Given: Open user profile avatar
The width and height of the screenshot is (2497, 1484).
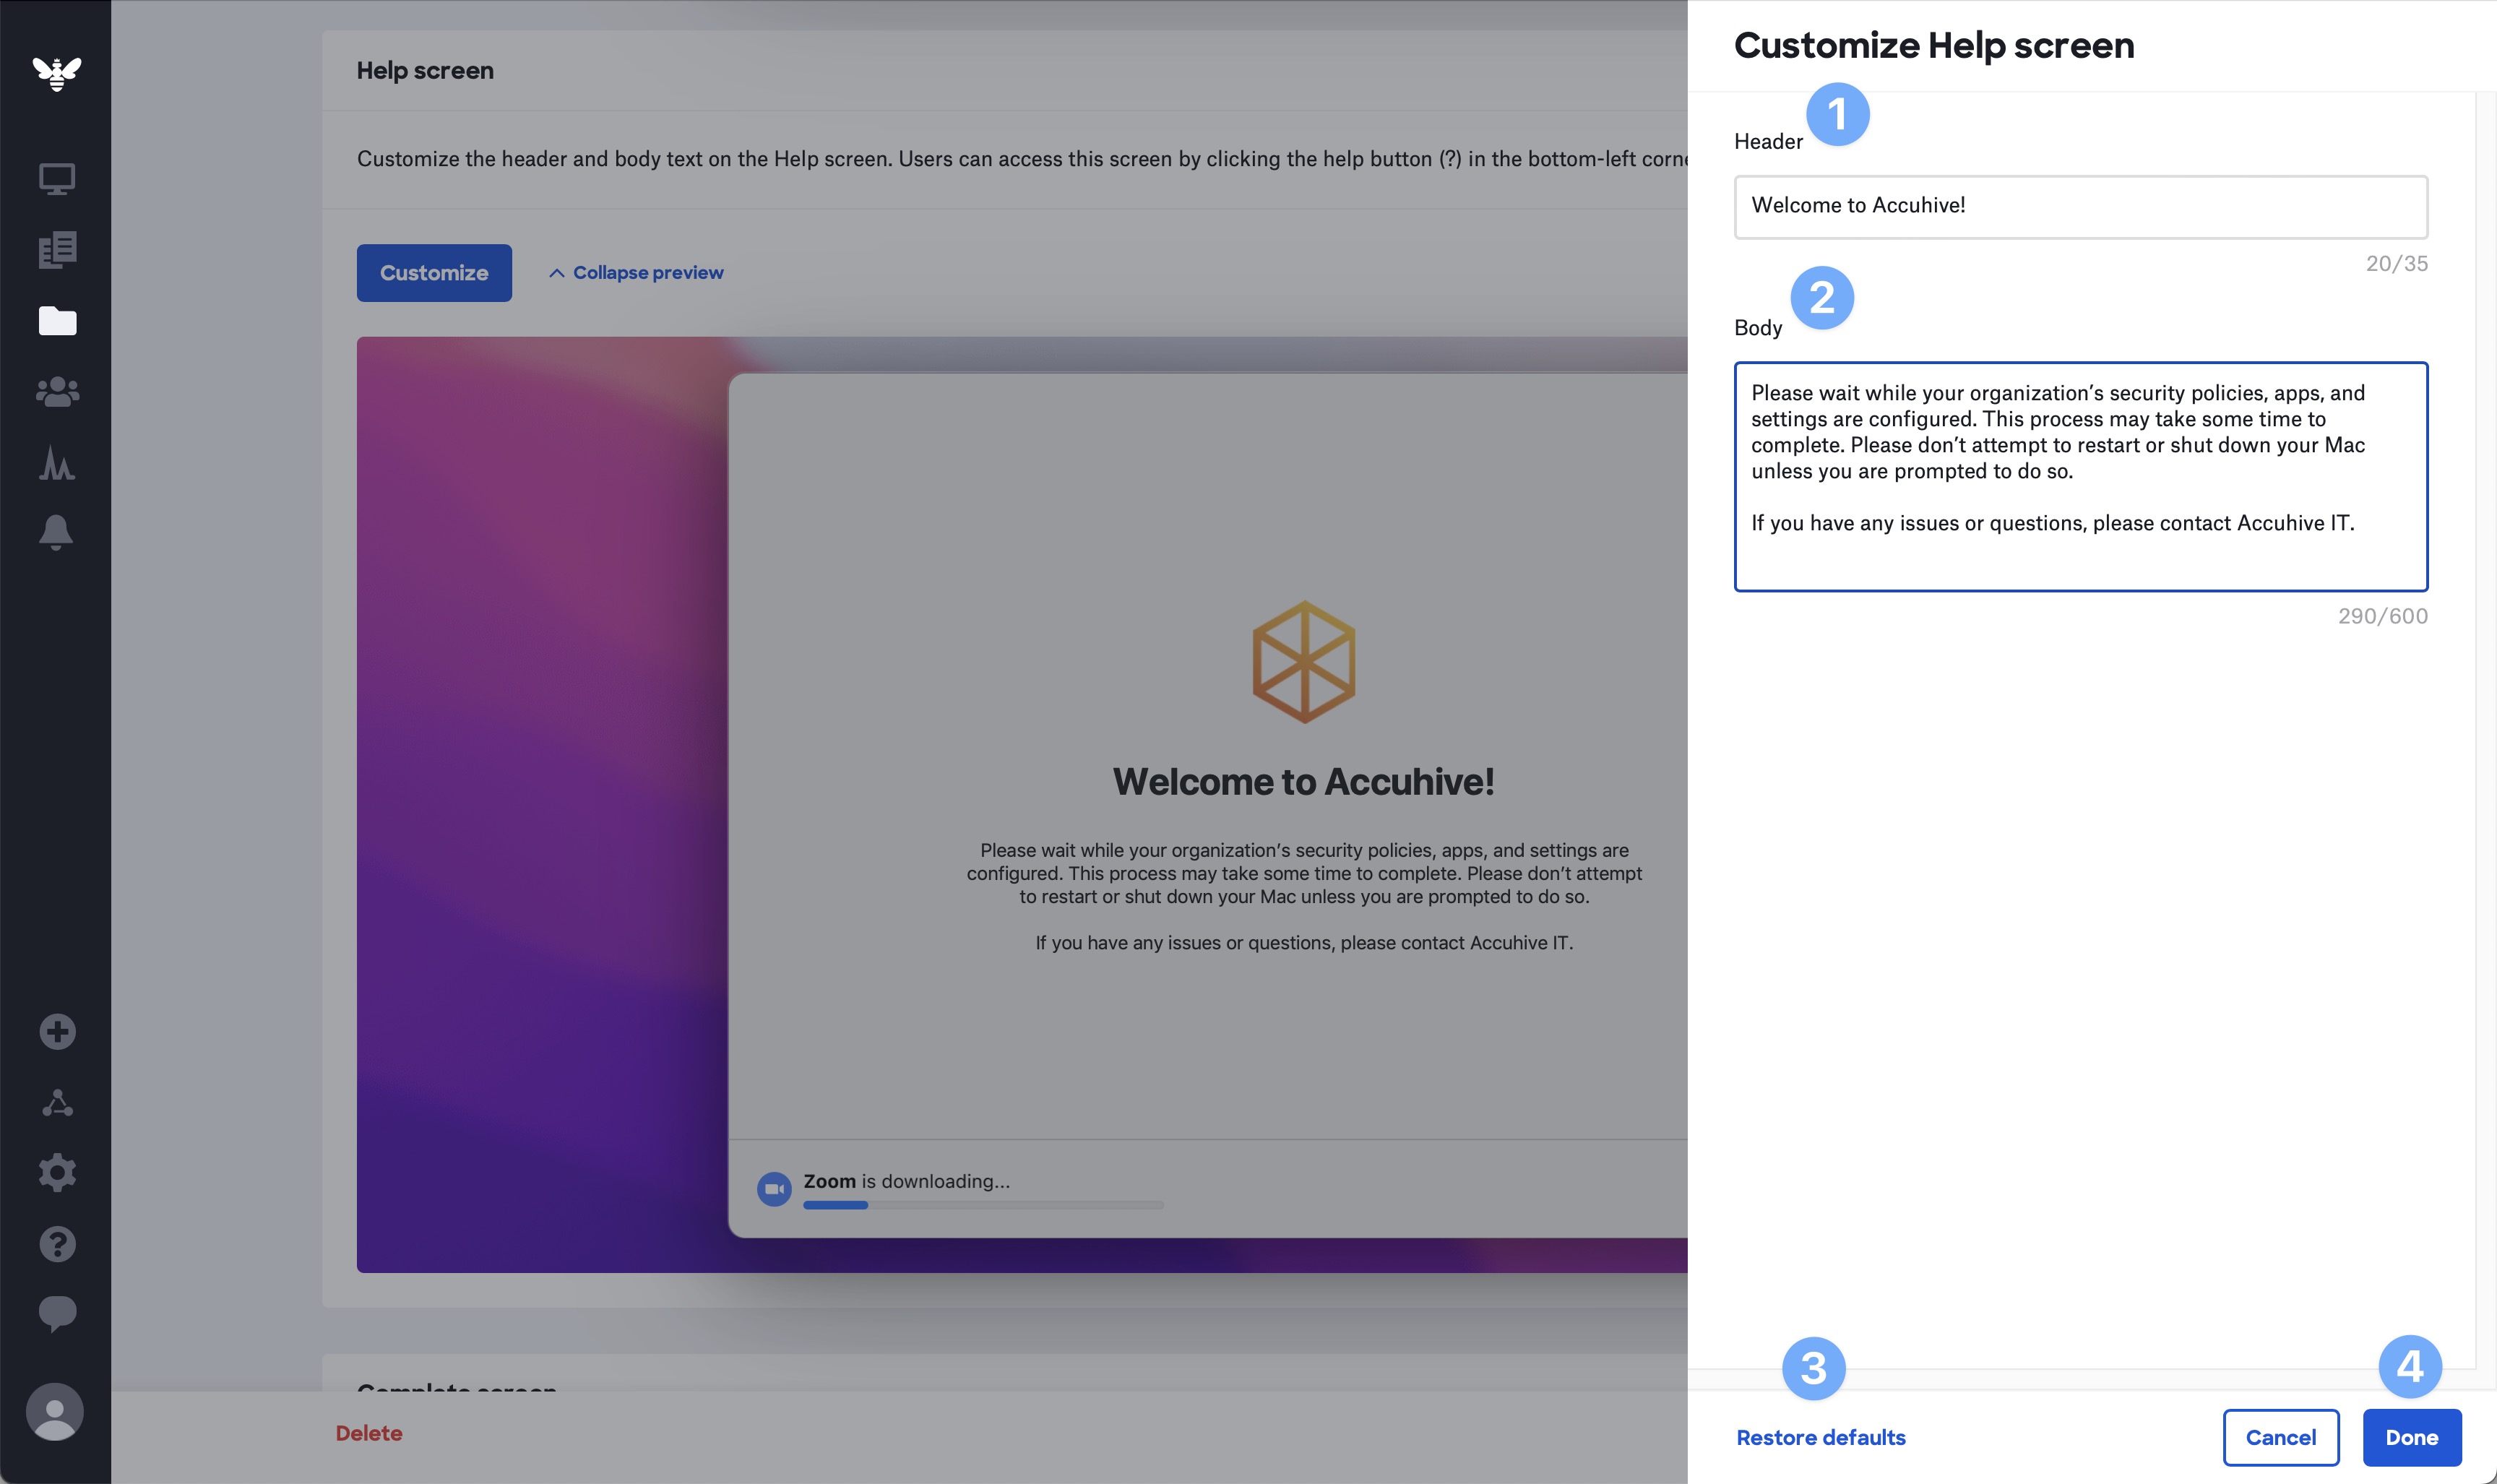Looking at the screenshot, I should click(55, 1411).
